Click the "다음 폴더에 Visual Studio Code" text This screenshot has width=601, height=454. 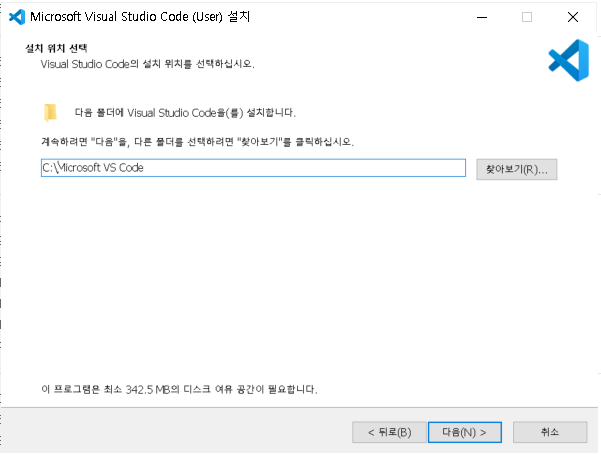click(185, 113)
